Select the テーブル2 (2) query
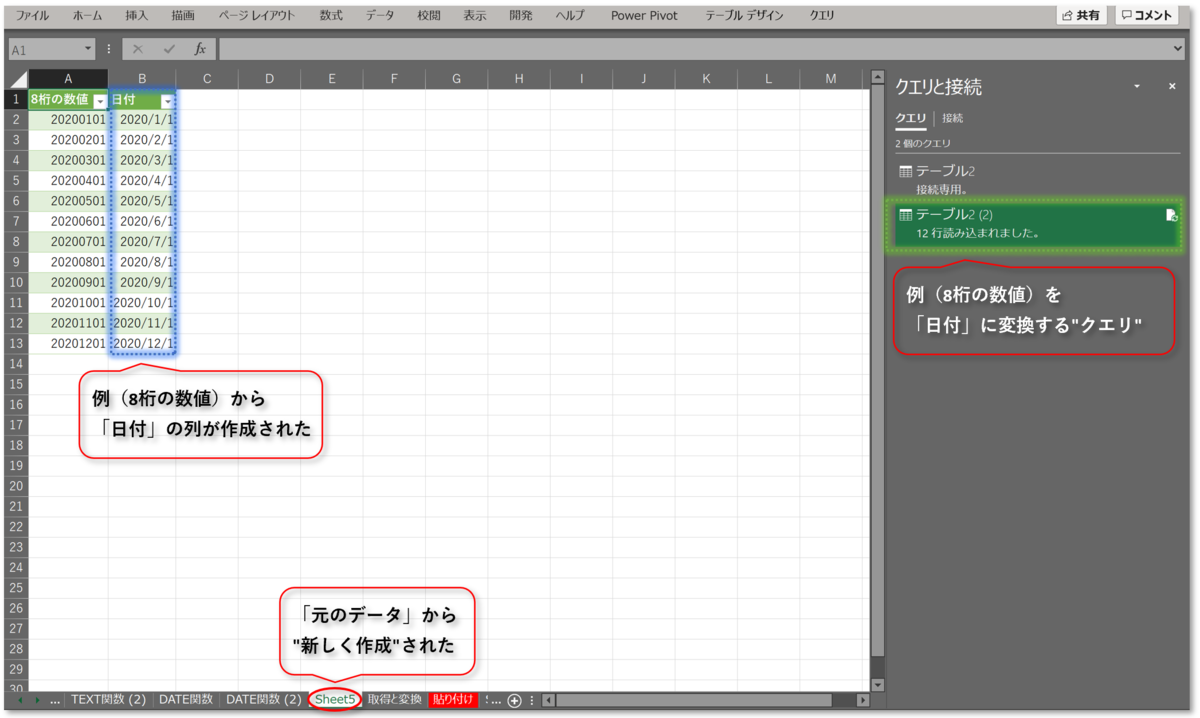The height and width of the screenshot is (718, 1200). click(x=1037, y=224)
